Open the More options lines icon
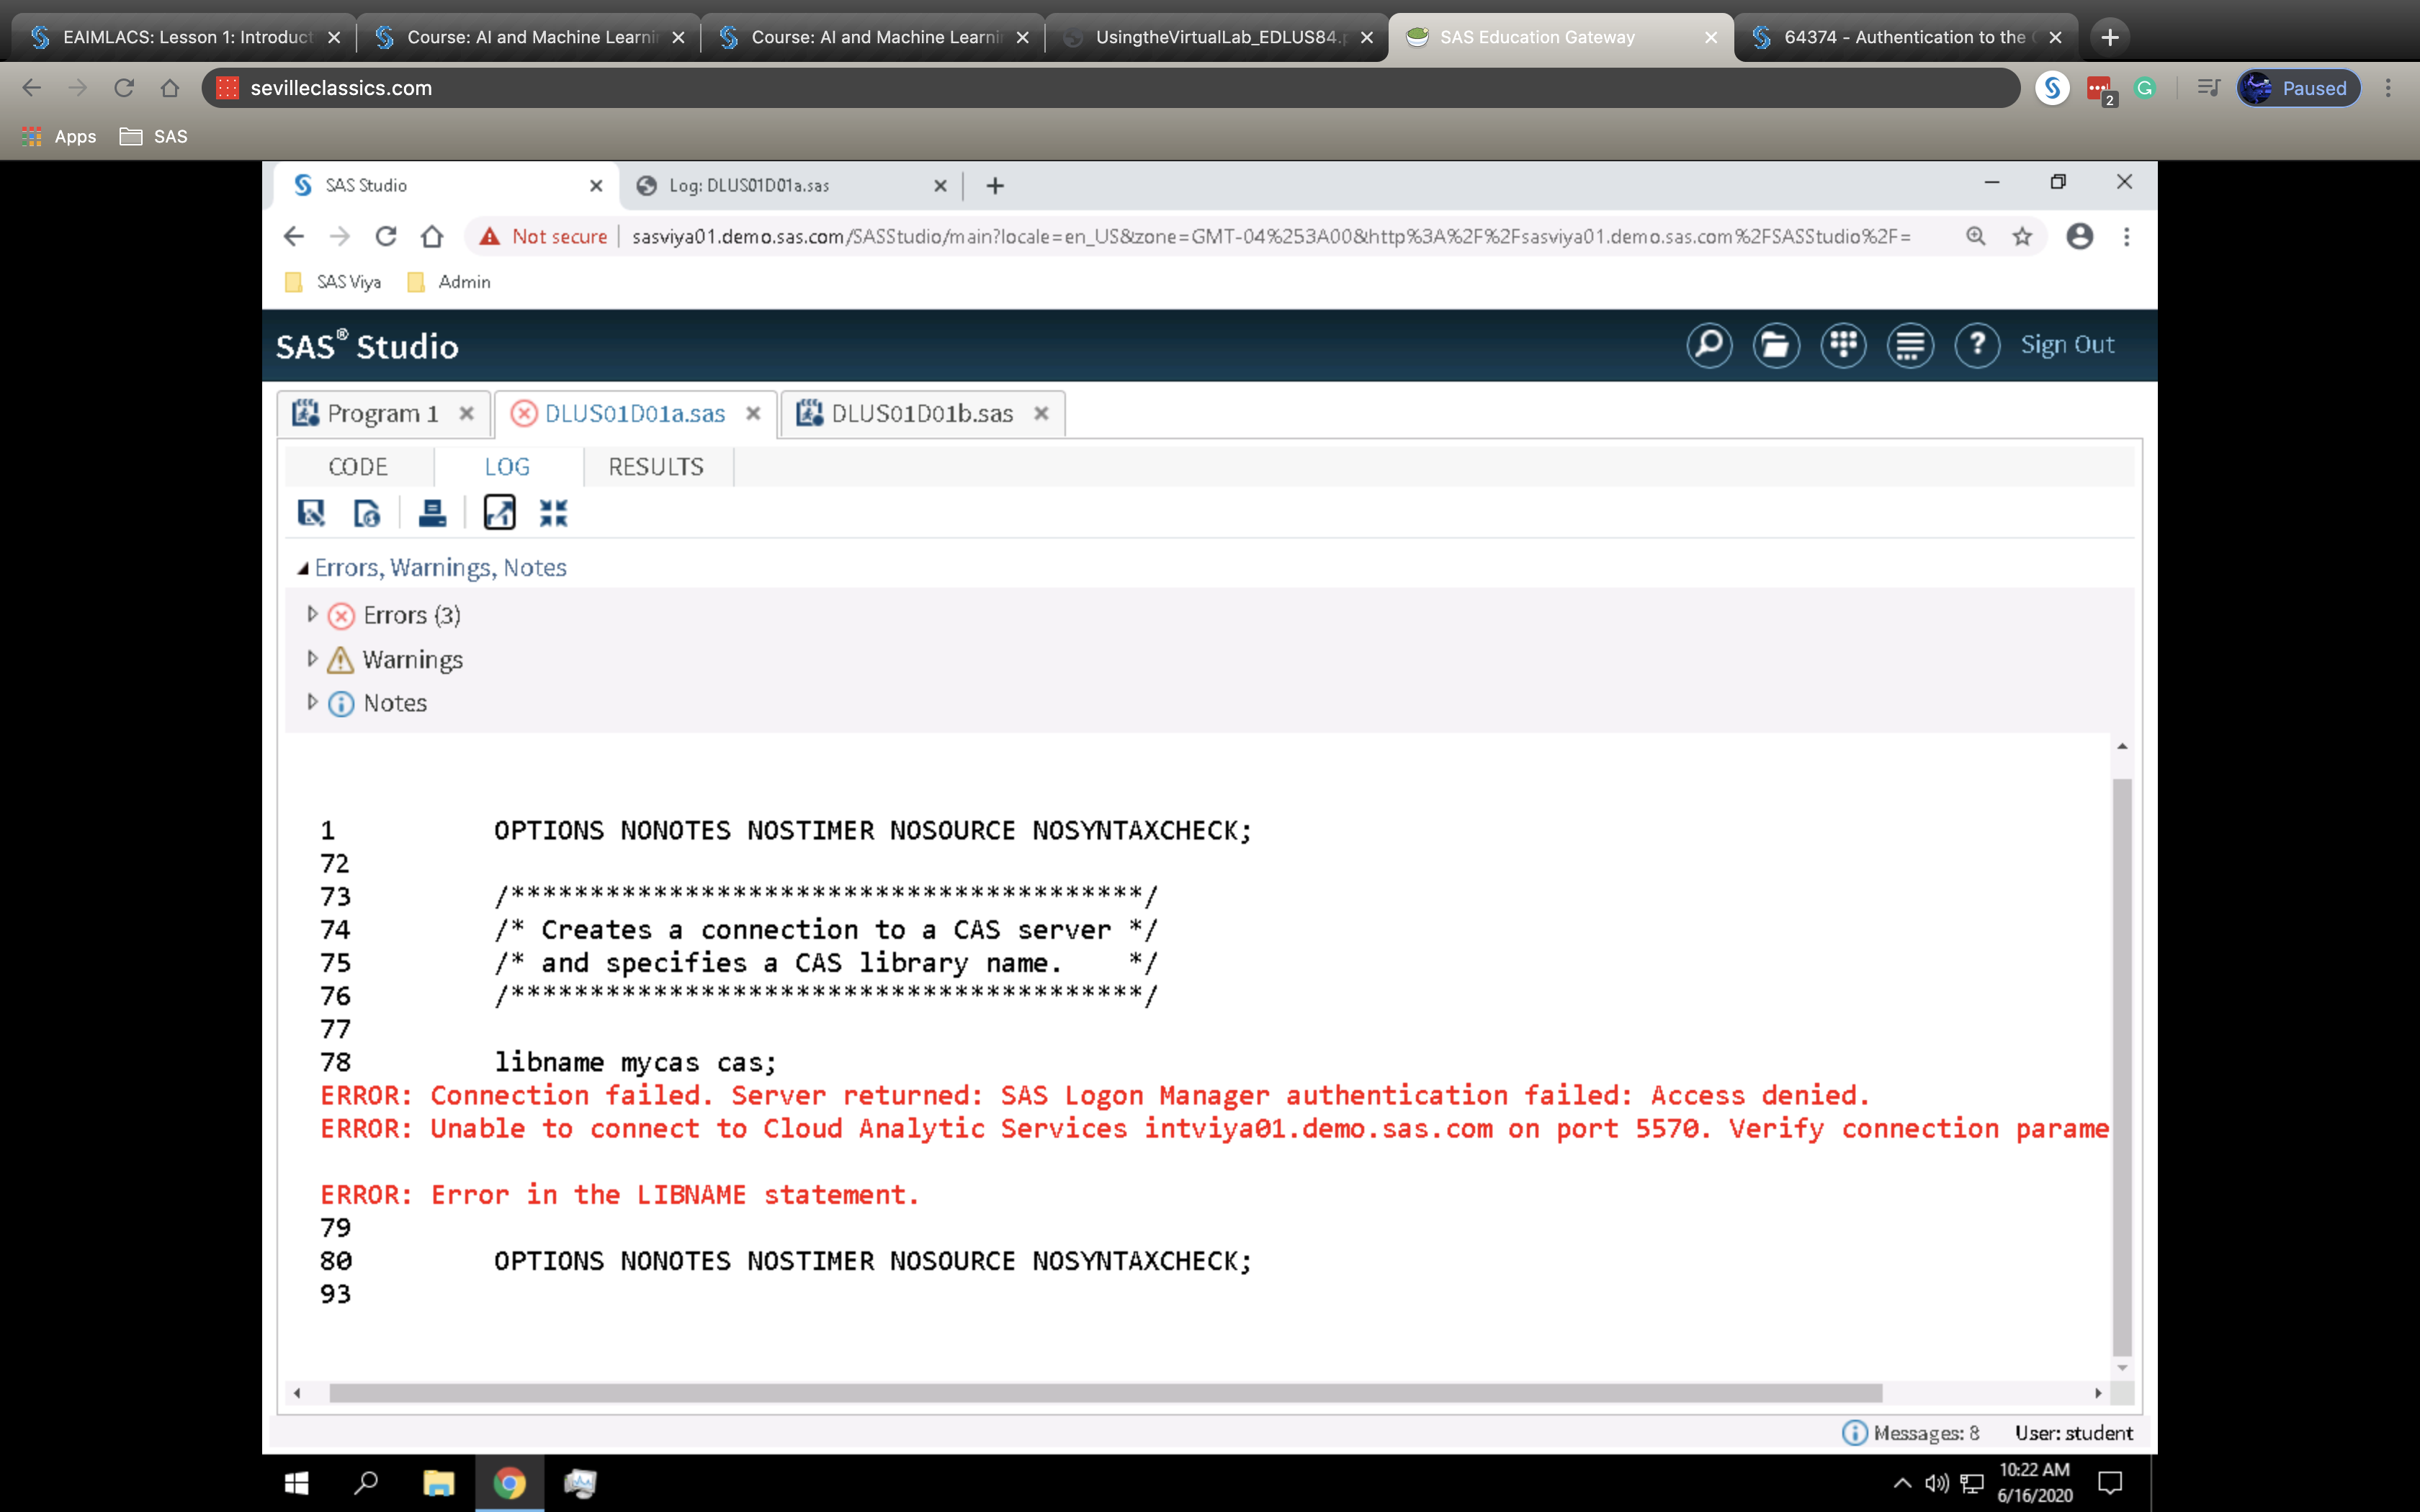Screen dimensions: 2420x1512 [1910, 346]
